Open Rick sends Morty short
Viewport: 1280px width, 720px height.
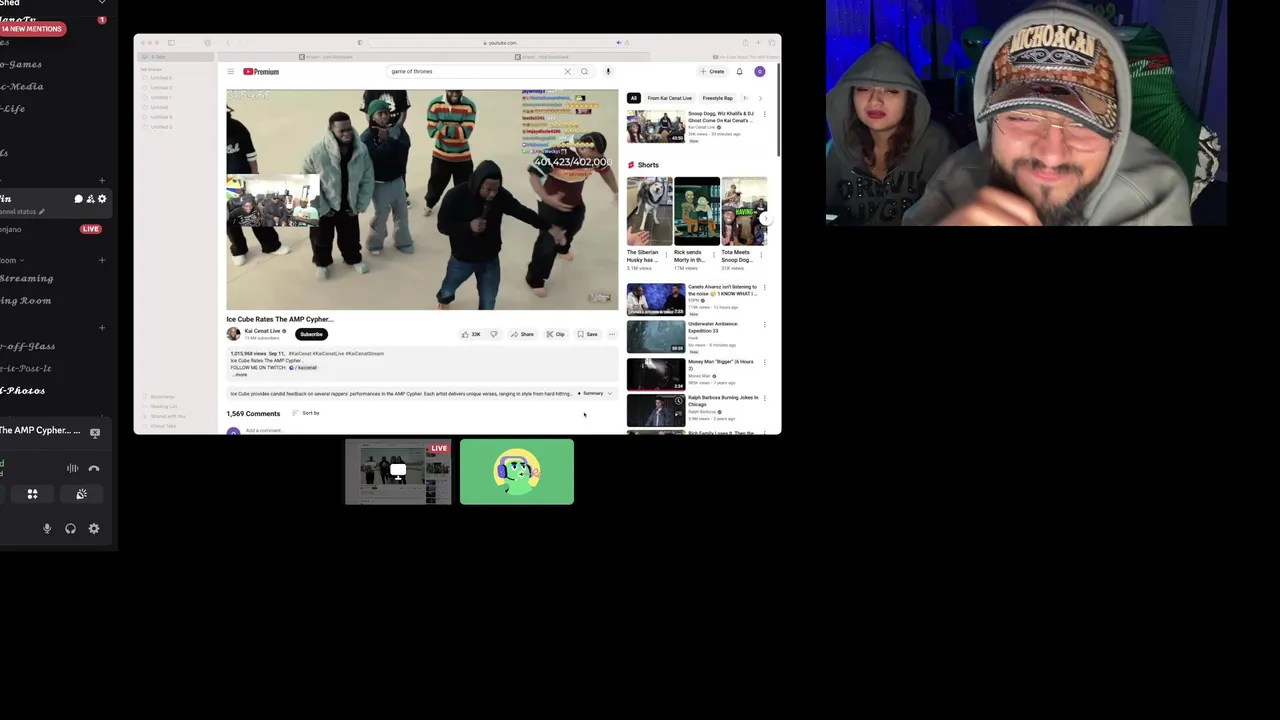[696, 211]
